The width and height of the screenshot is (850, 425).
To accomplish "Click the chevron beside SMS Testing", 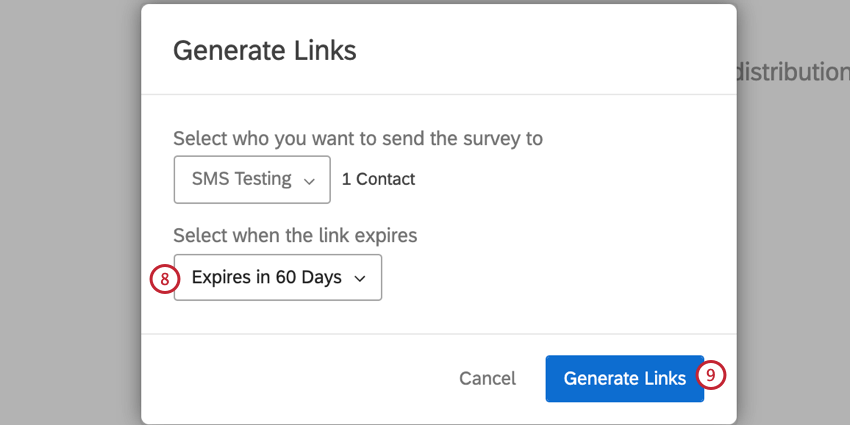I will [309, 181].
